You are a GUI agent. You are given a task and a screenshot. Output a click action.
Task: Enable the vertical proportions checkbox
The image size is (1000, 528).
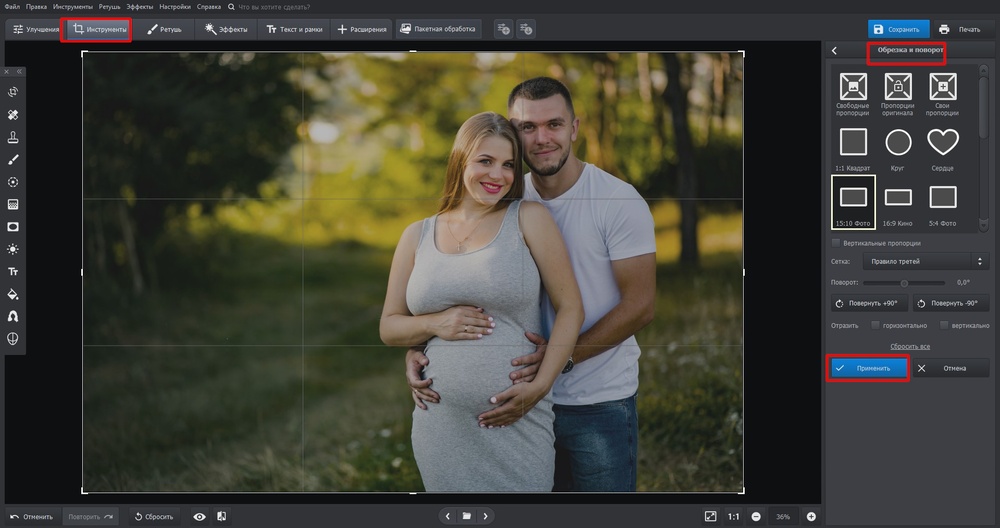click(836, 243)
